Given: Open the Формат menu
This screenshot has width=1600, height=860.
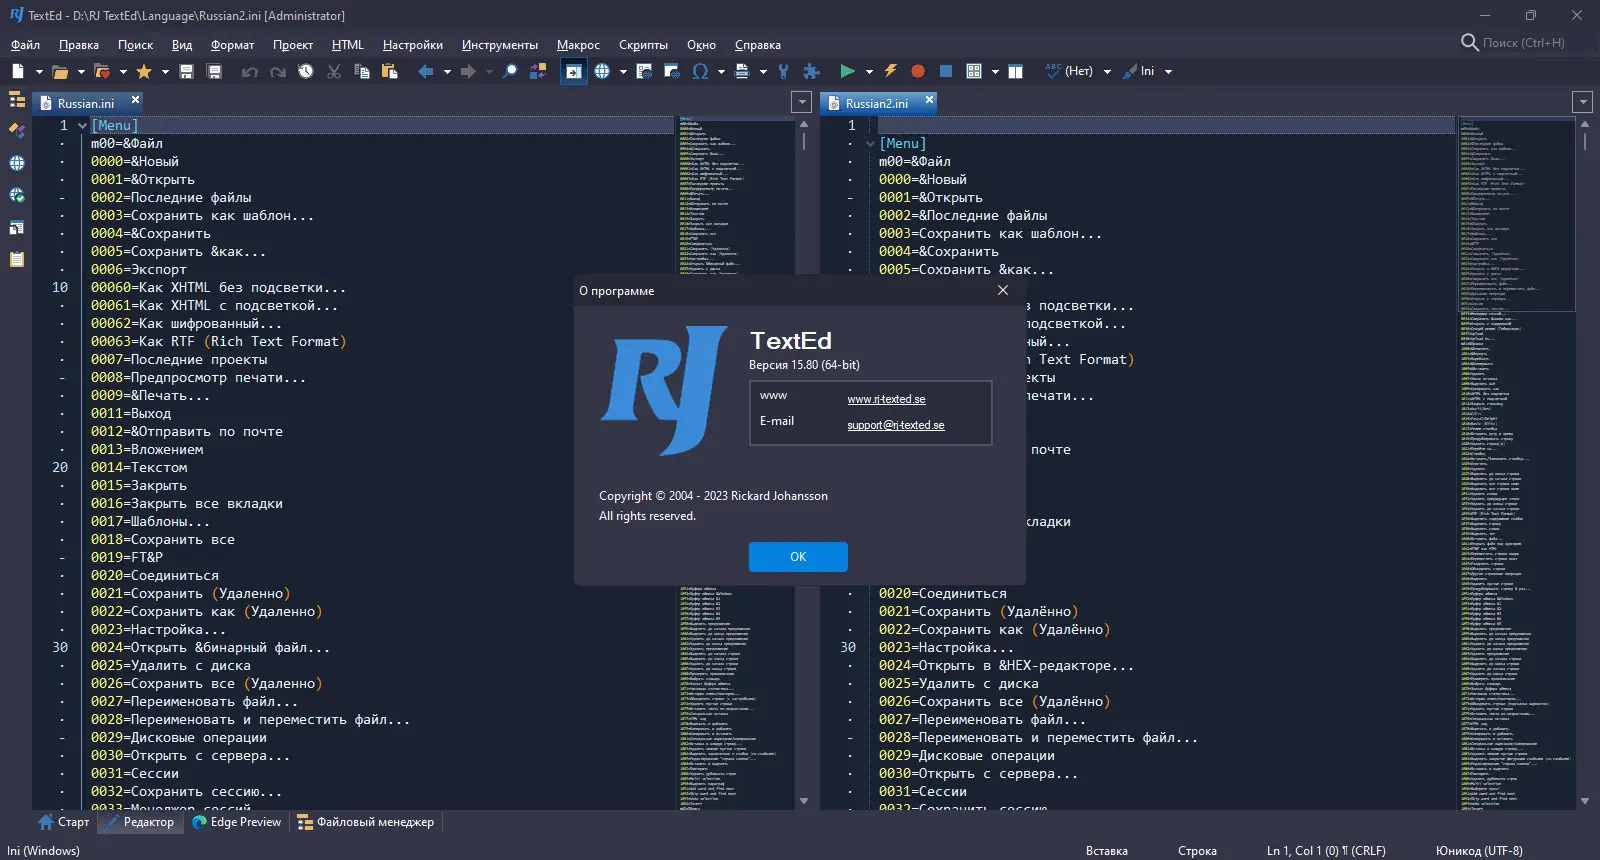Looking at the screenshot, I should tap(232, 45).
